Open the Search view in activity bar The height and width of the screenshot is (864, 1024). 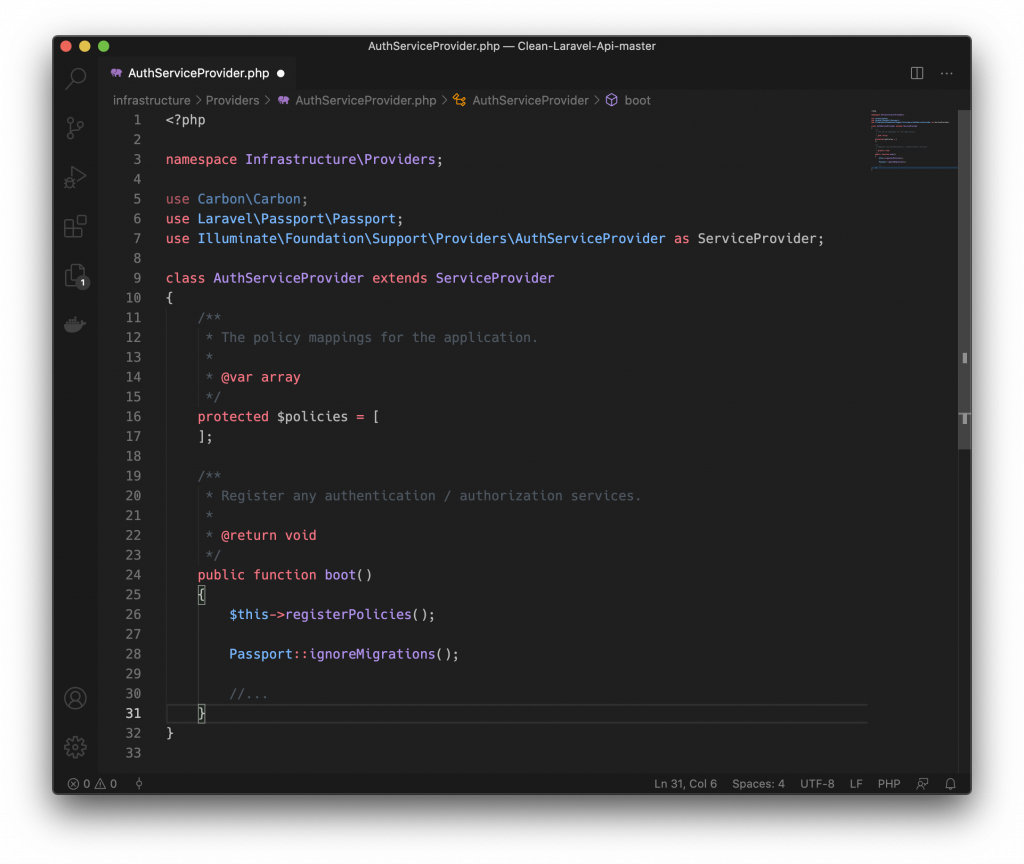click(x=76, y=78)
